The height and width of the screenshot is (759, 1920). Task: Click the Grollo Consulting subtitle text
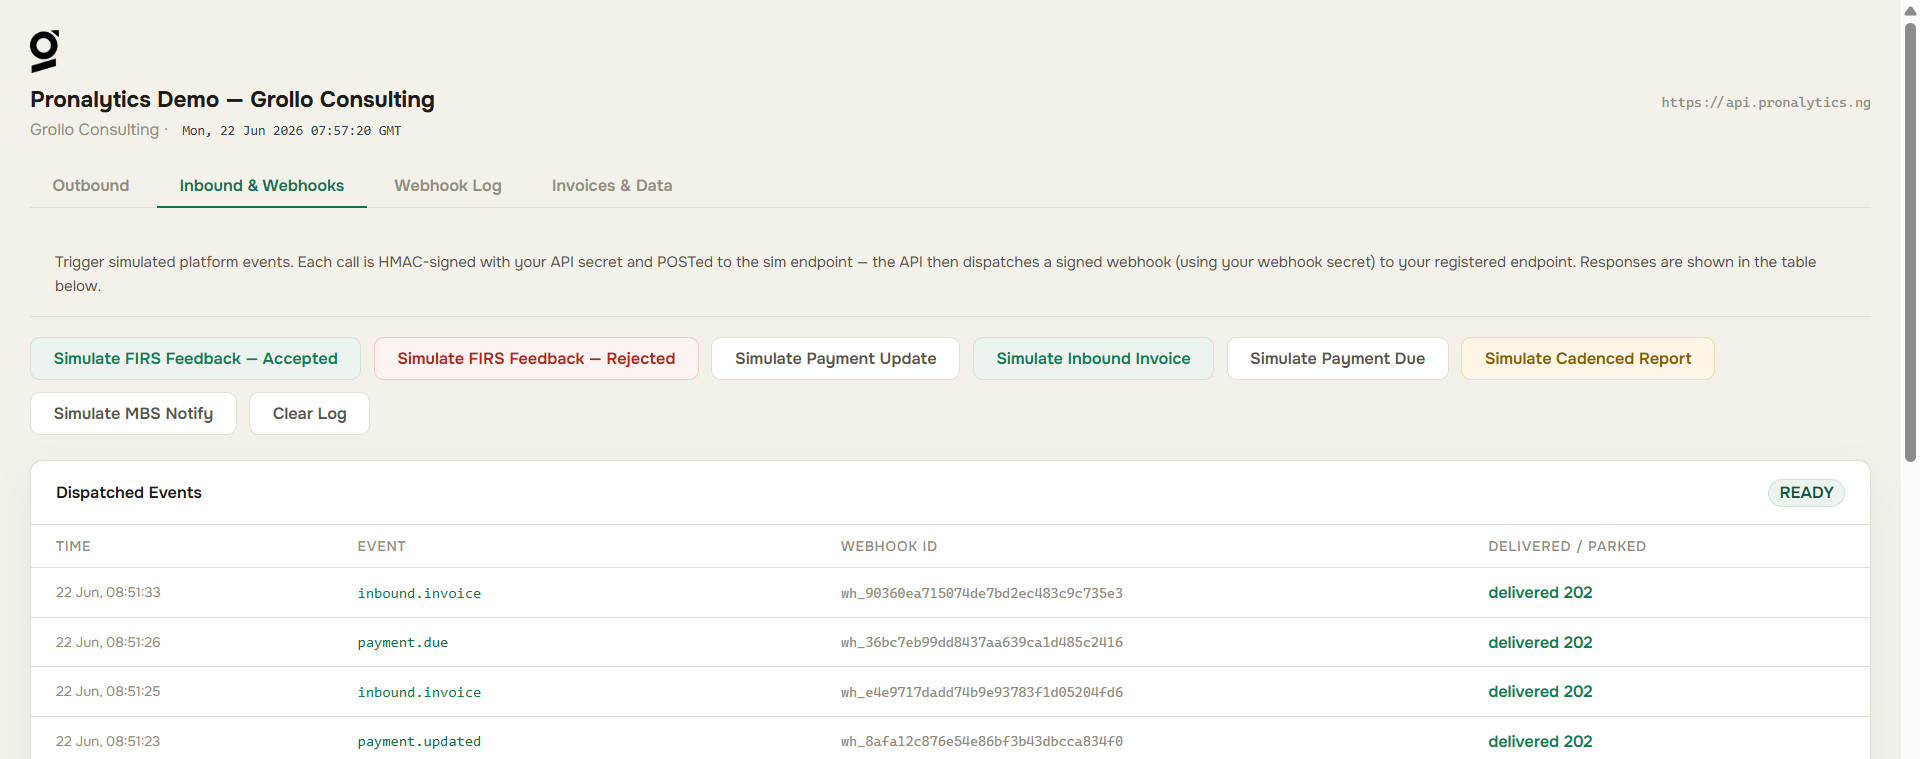[94, 130]
